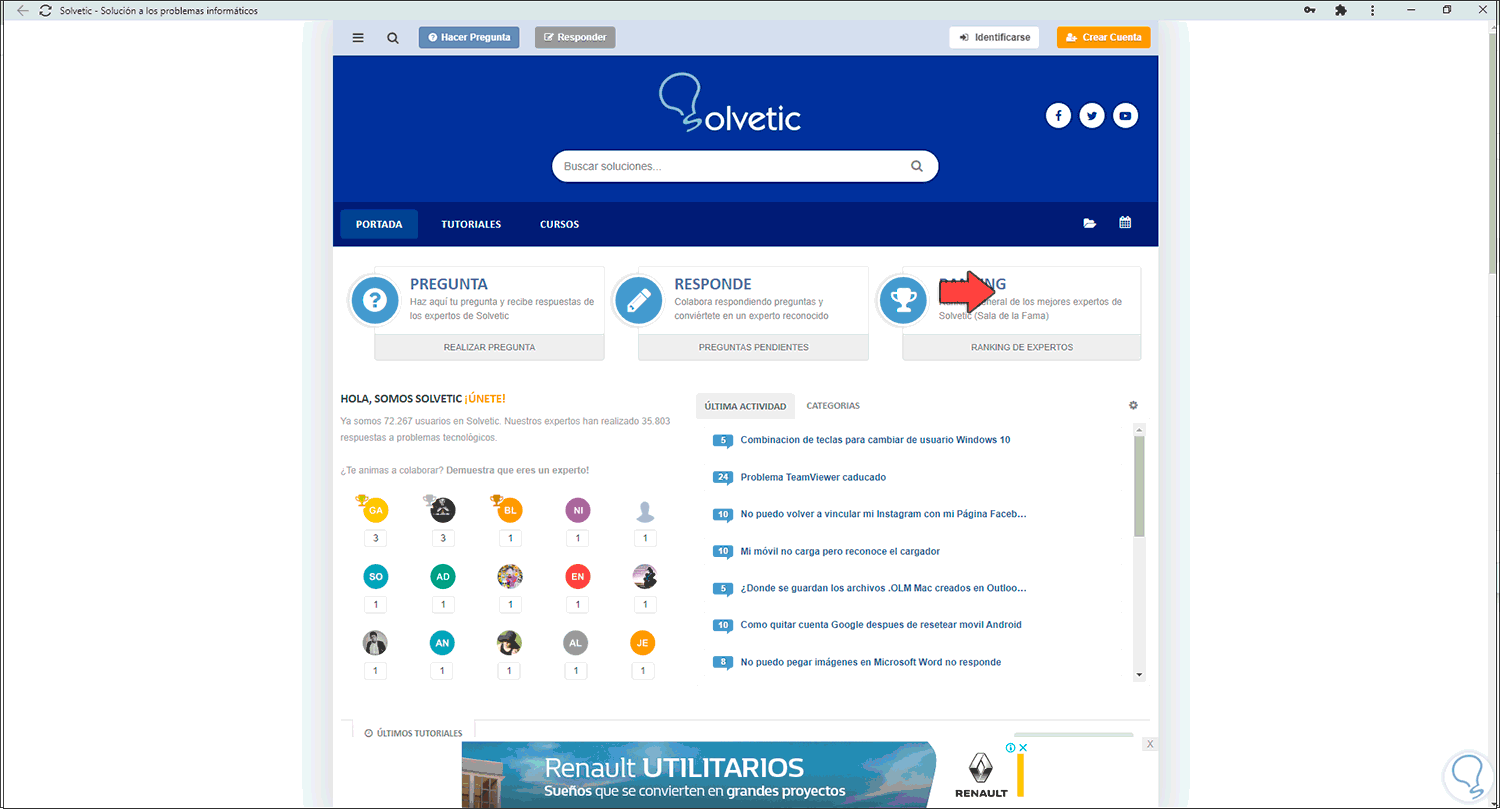Open the JE user avatar
The width and height of the screenshot is (1500, 809).
(643, 643)
